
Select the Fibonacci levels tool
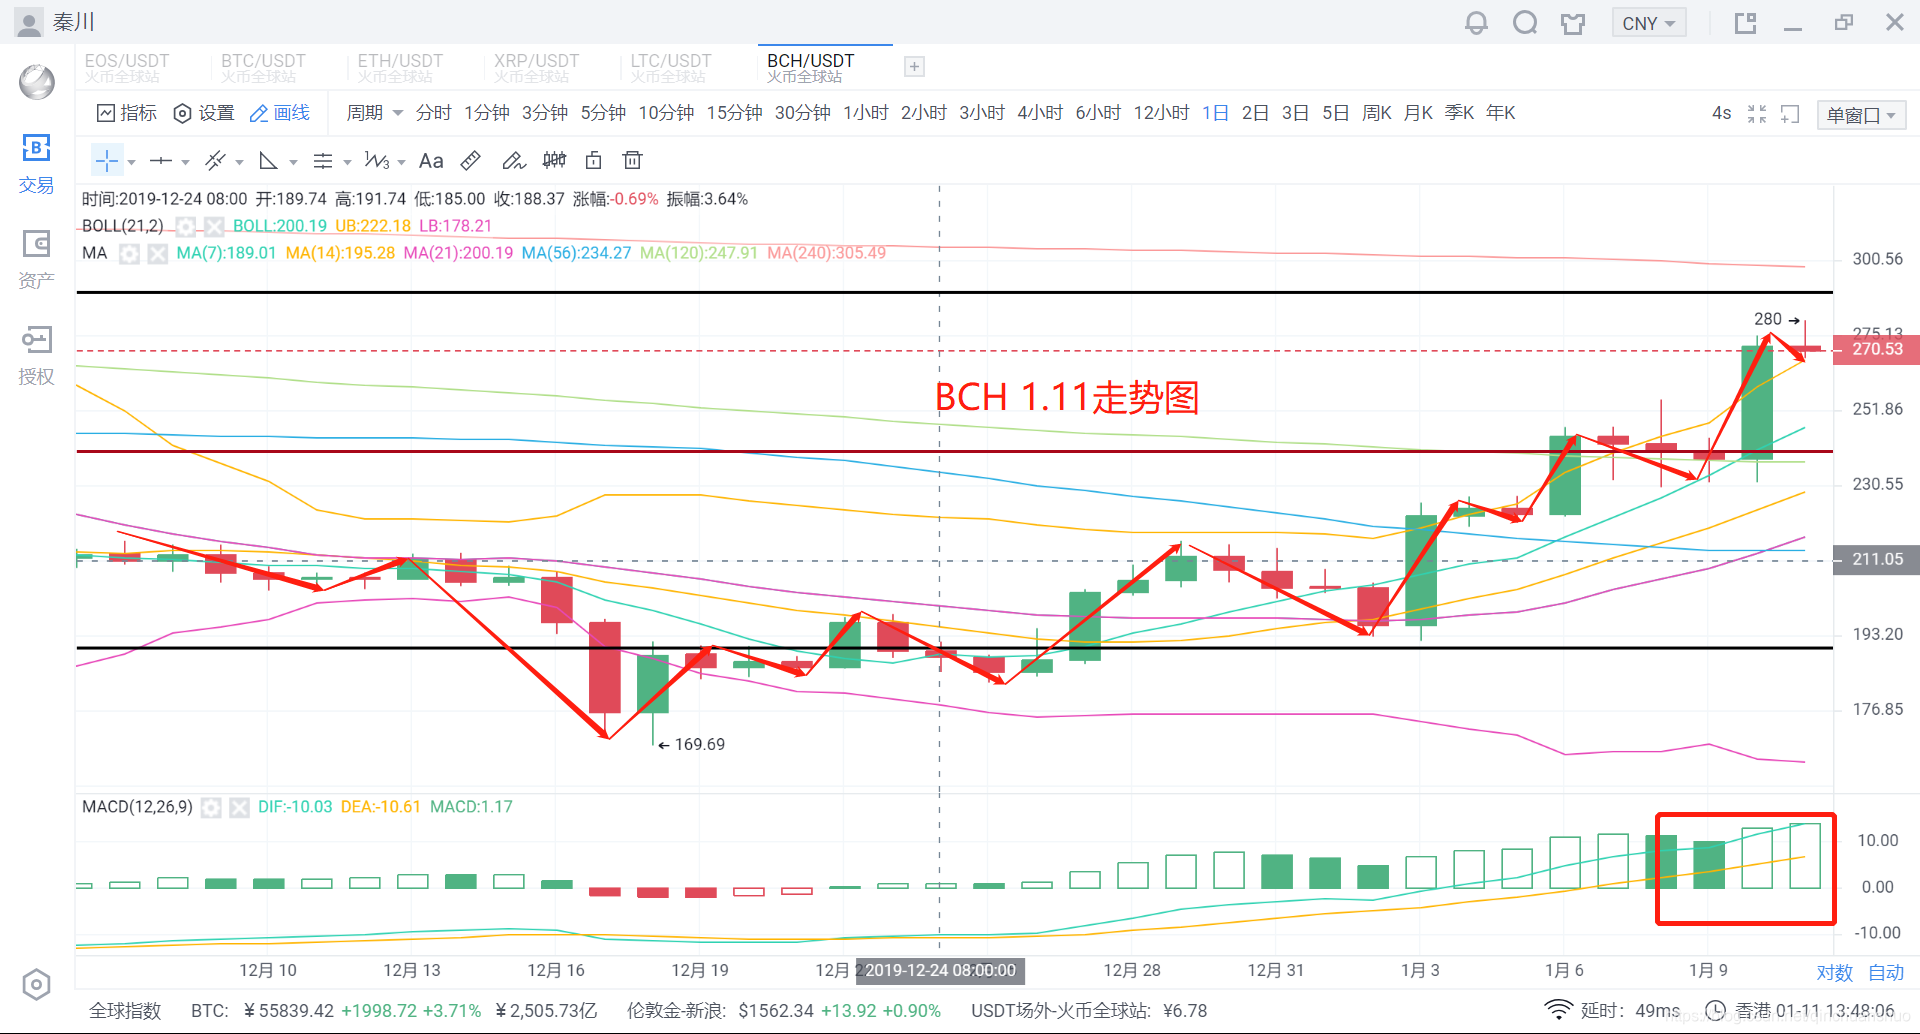click(323, 161)
